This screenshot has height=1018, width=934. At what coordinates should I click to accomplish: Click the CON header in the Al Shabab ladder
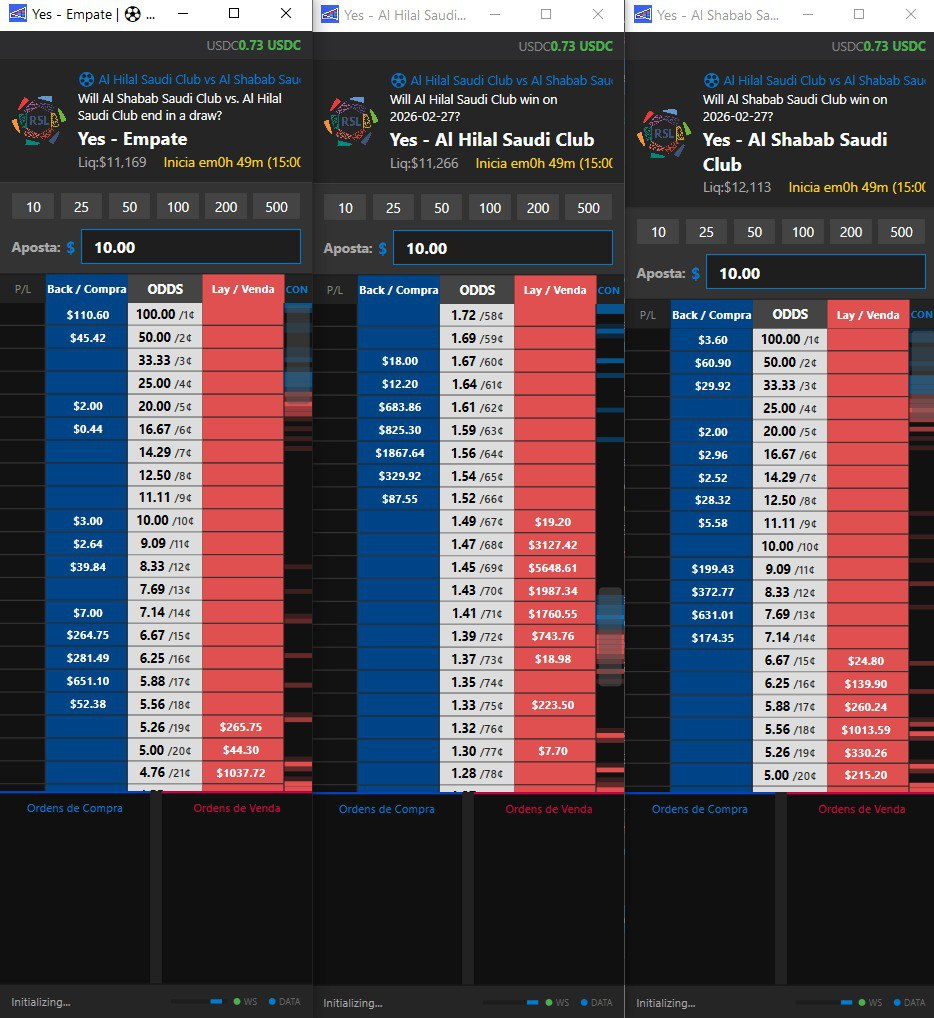point(920,314)
